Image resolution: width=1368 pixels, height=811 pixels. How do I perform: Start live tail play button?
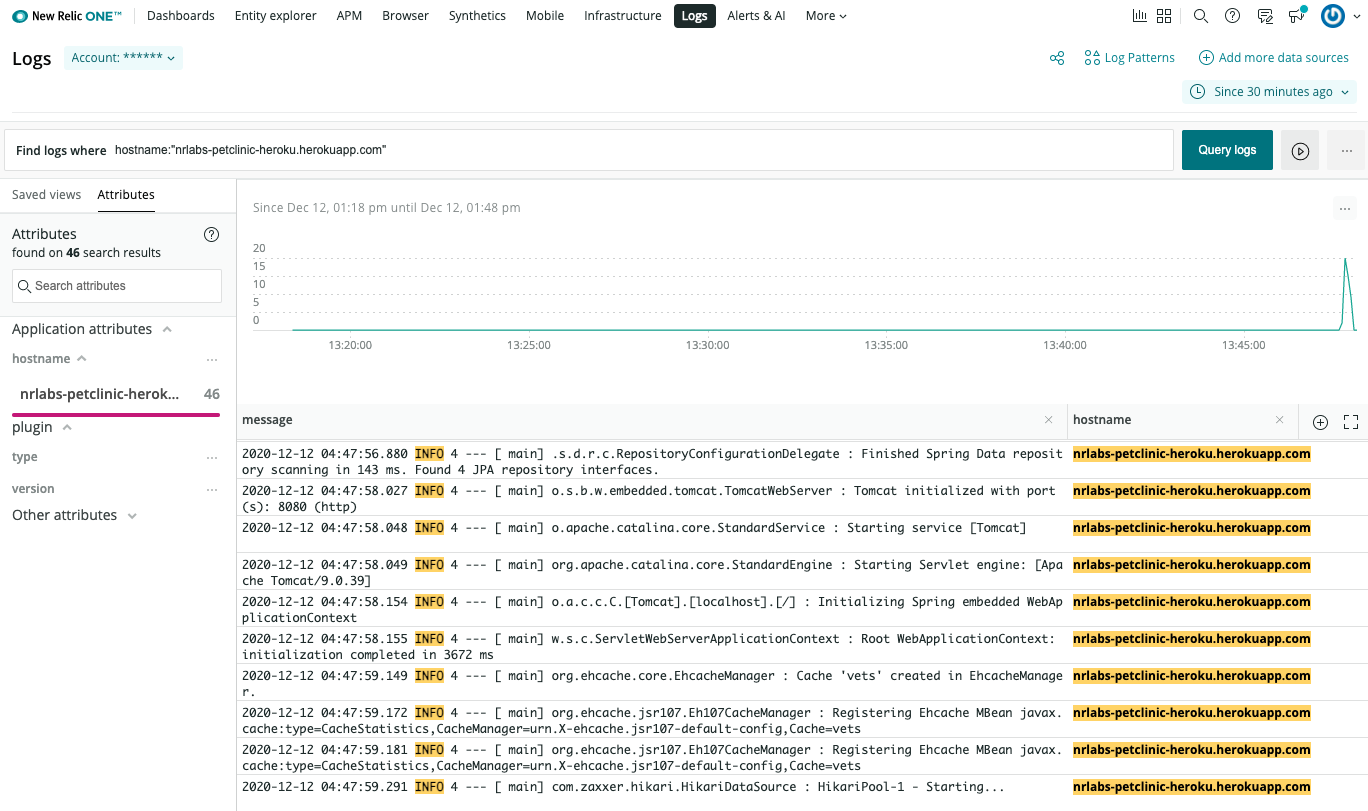[x=1300, y=150]
